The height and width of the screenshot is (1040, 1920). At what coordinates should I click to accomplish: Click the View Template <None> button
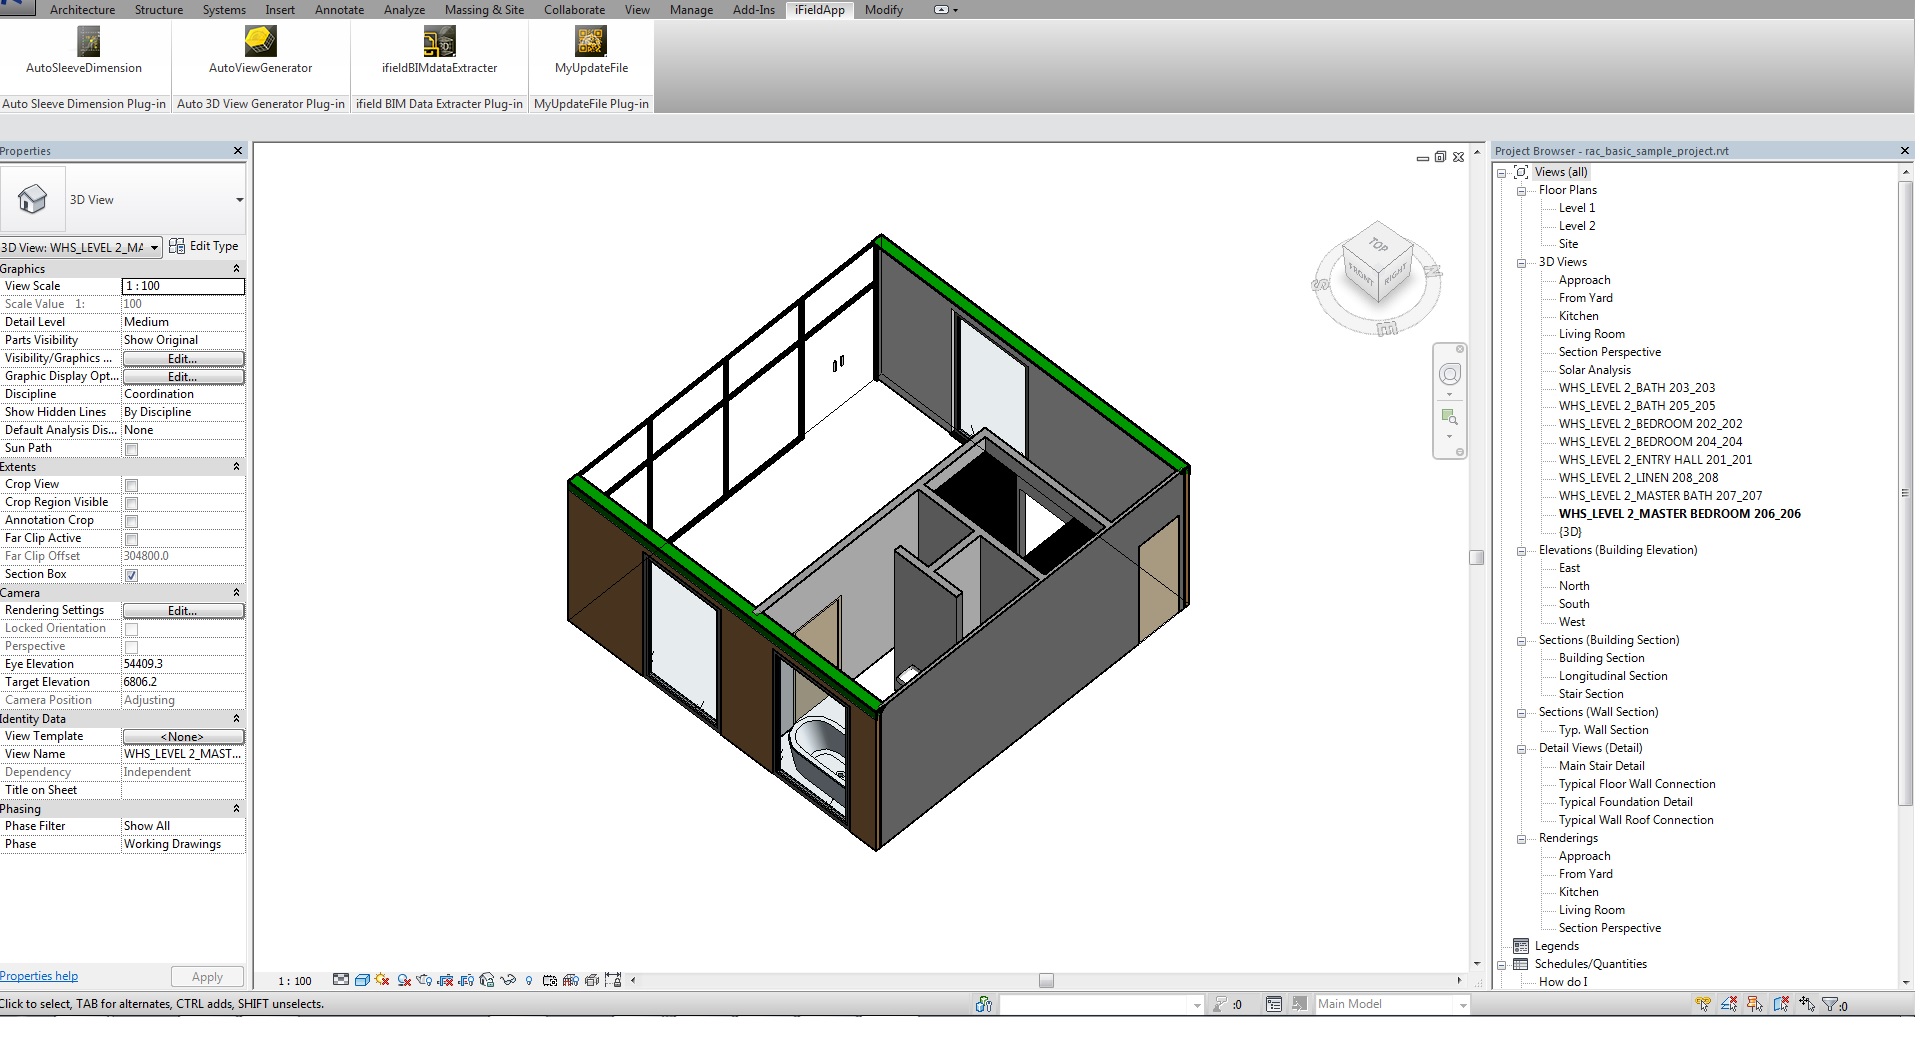183,737
